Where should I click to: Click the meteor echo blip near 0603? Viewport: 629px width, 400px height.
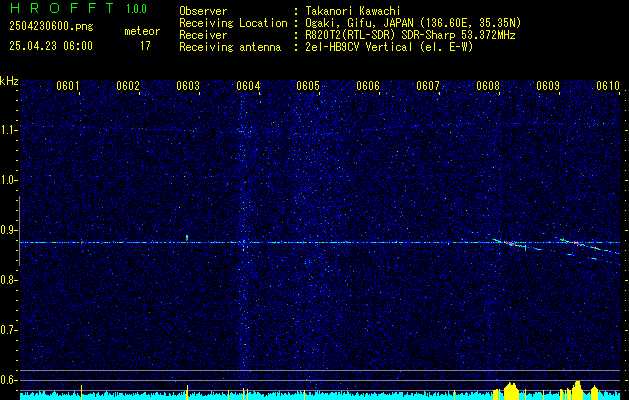[x=187, y=238]
